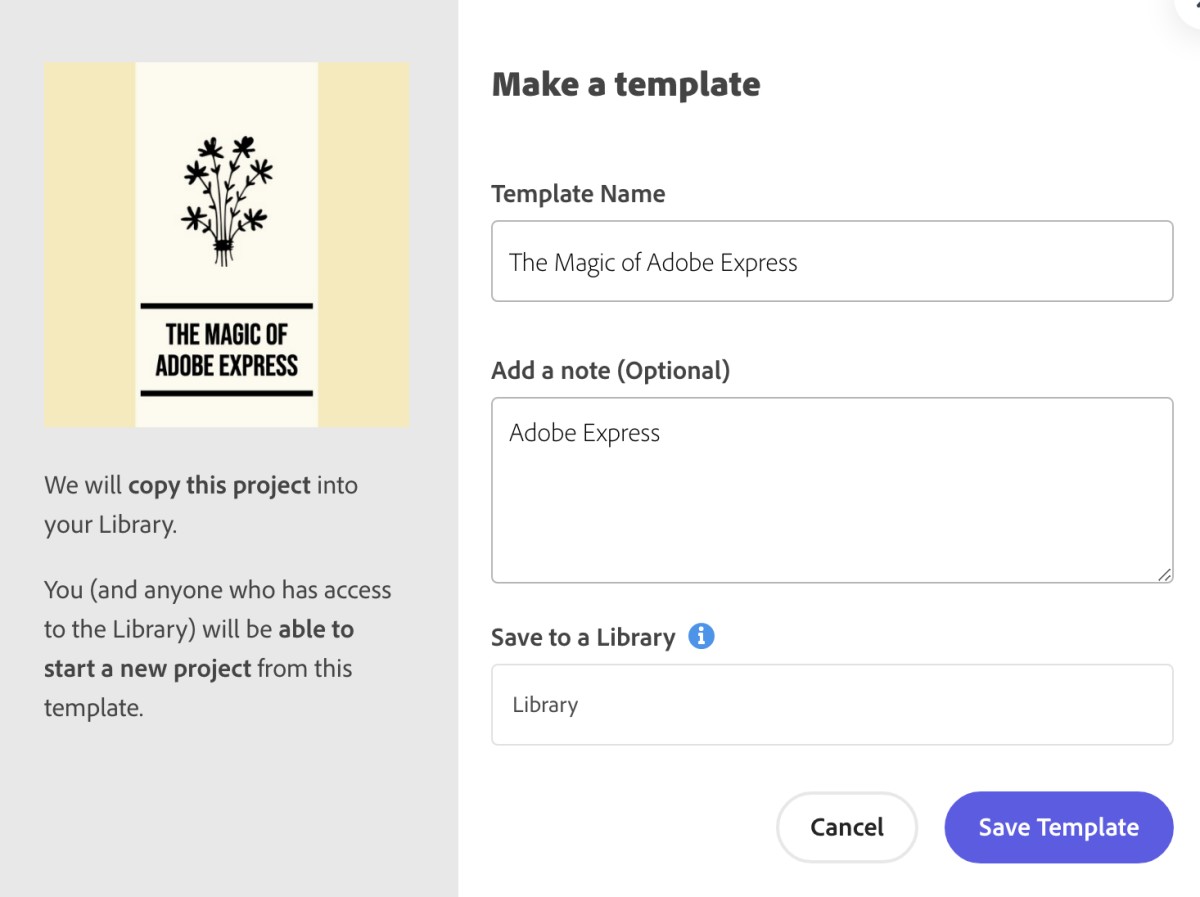
Task: Click the thick black bar above the poster title
Action: (x=227, y=305)
